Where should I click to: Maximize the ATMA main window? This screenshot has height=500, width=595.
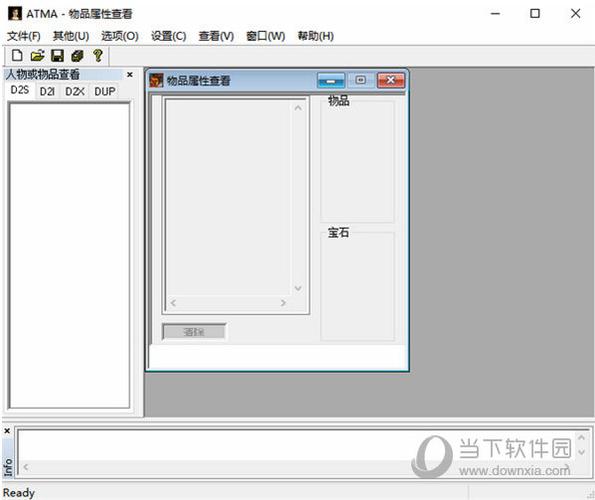pos(535,14)
